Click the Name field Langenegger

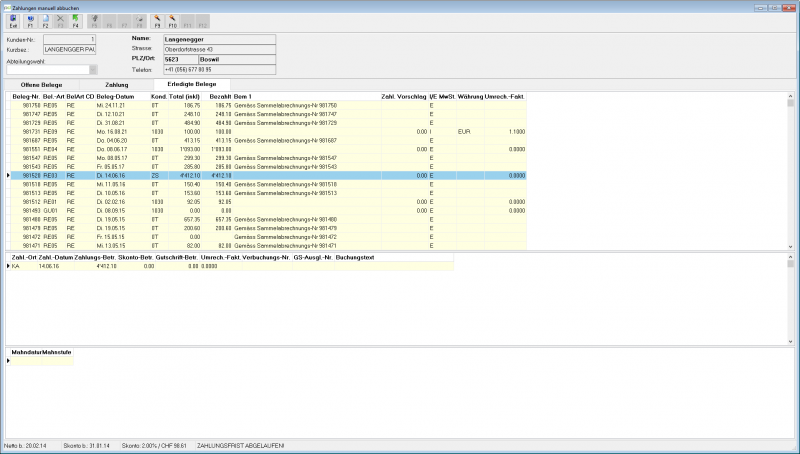219,39
